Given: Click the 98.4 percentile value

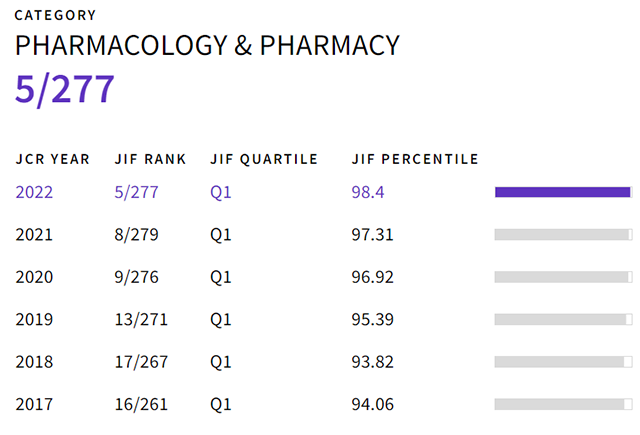Looking at the screenshot, I should tap(369, 192).
